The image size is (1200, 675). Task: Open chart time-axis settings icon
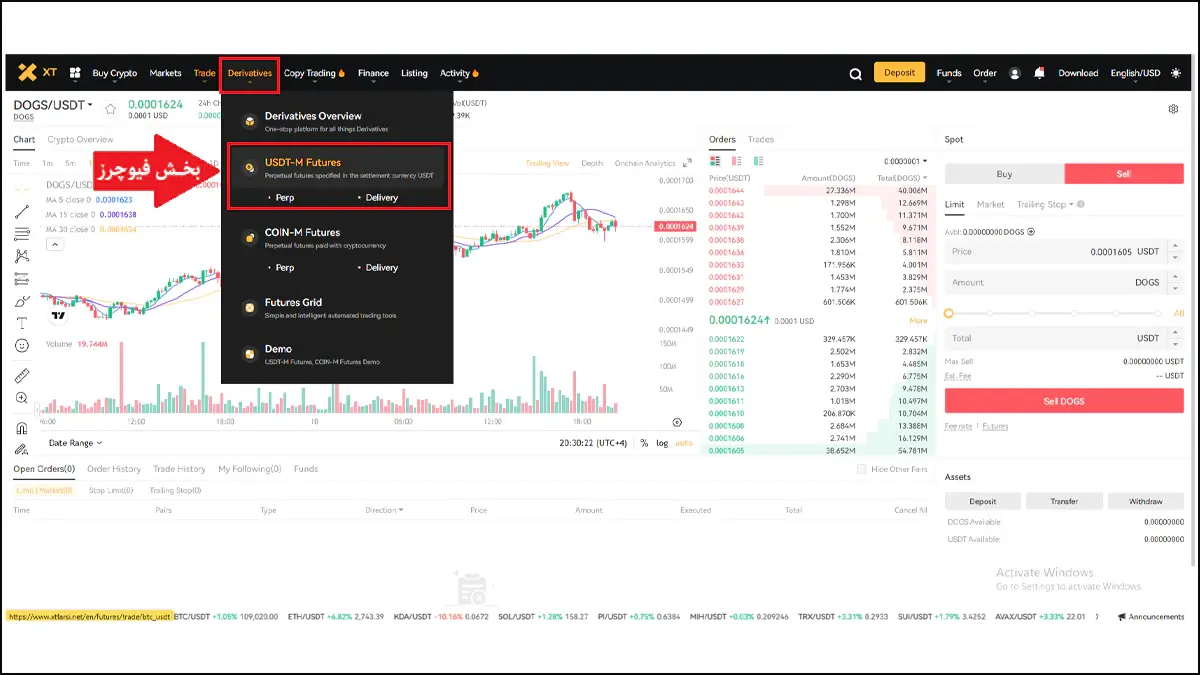click(677, 422)
